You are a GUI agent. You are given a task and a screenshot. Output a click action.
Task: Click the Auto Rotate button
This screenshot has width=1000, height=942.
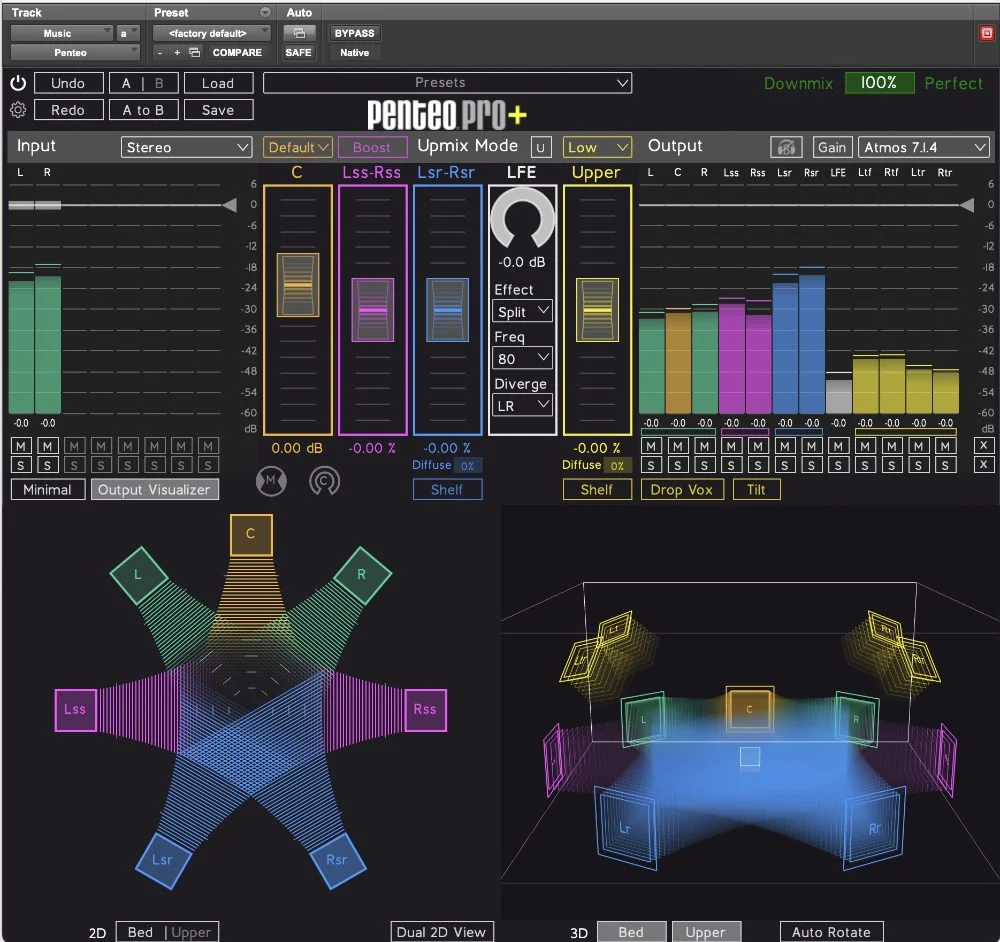tap(832, 932)
